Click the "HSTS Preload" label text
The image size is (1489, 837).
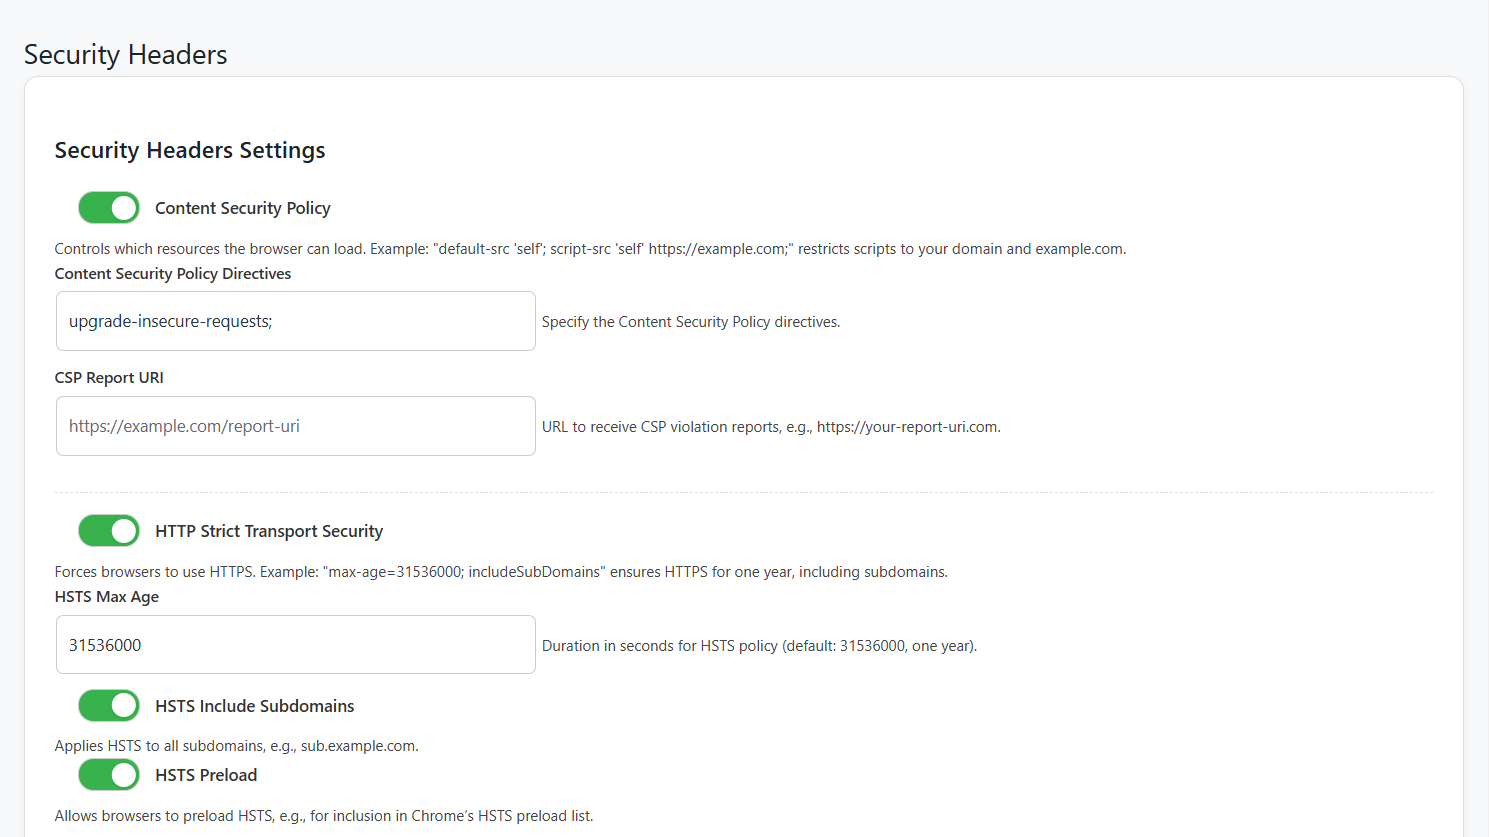(206, 775)
